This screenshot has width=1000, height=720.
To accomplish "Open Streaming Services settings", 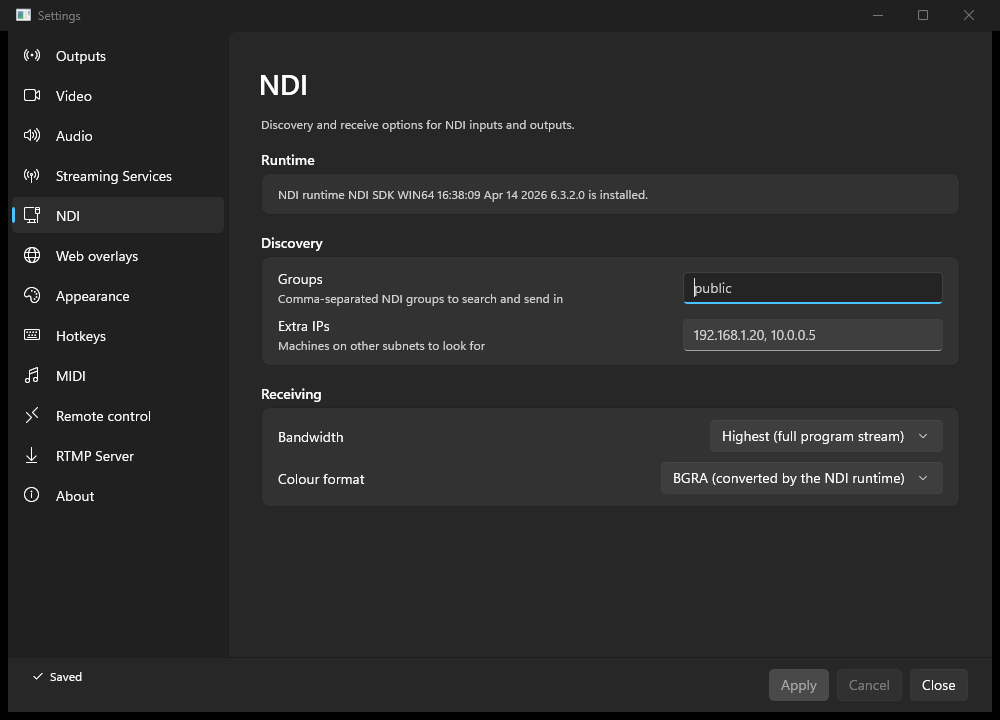I will point(118,176).
